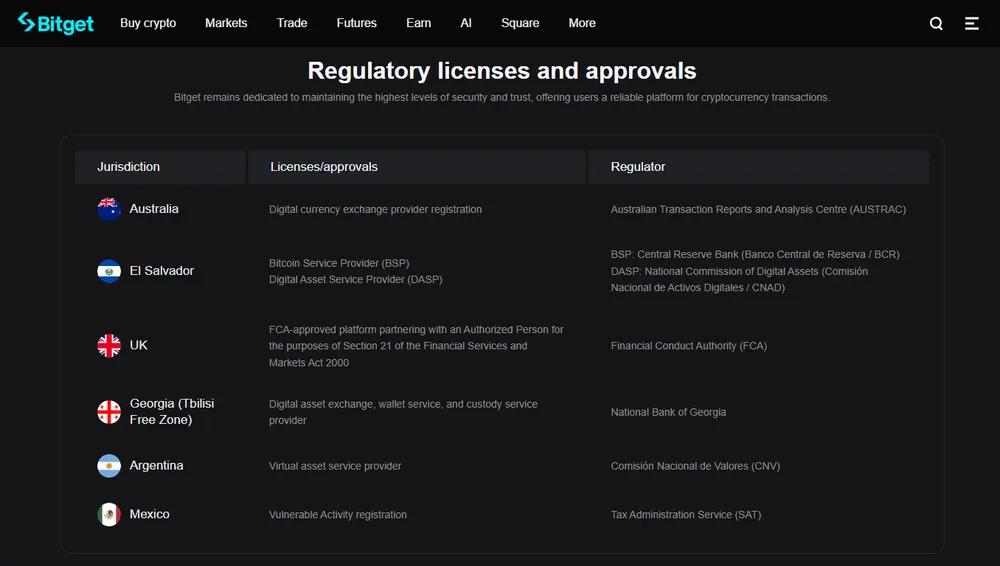Open the Buy crypto menu
This screenshot has height=566, width=1000.
click(x=148, y=23)
